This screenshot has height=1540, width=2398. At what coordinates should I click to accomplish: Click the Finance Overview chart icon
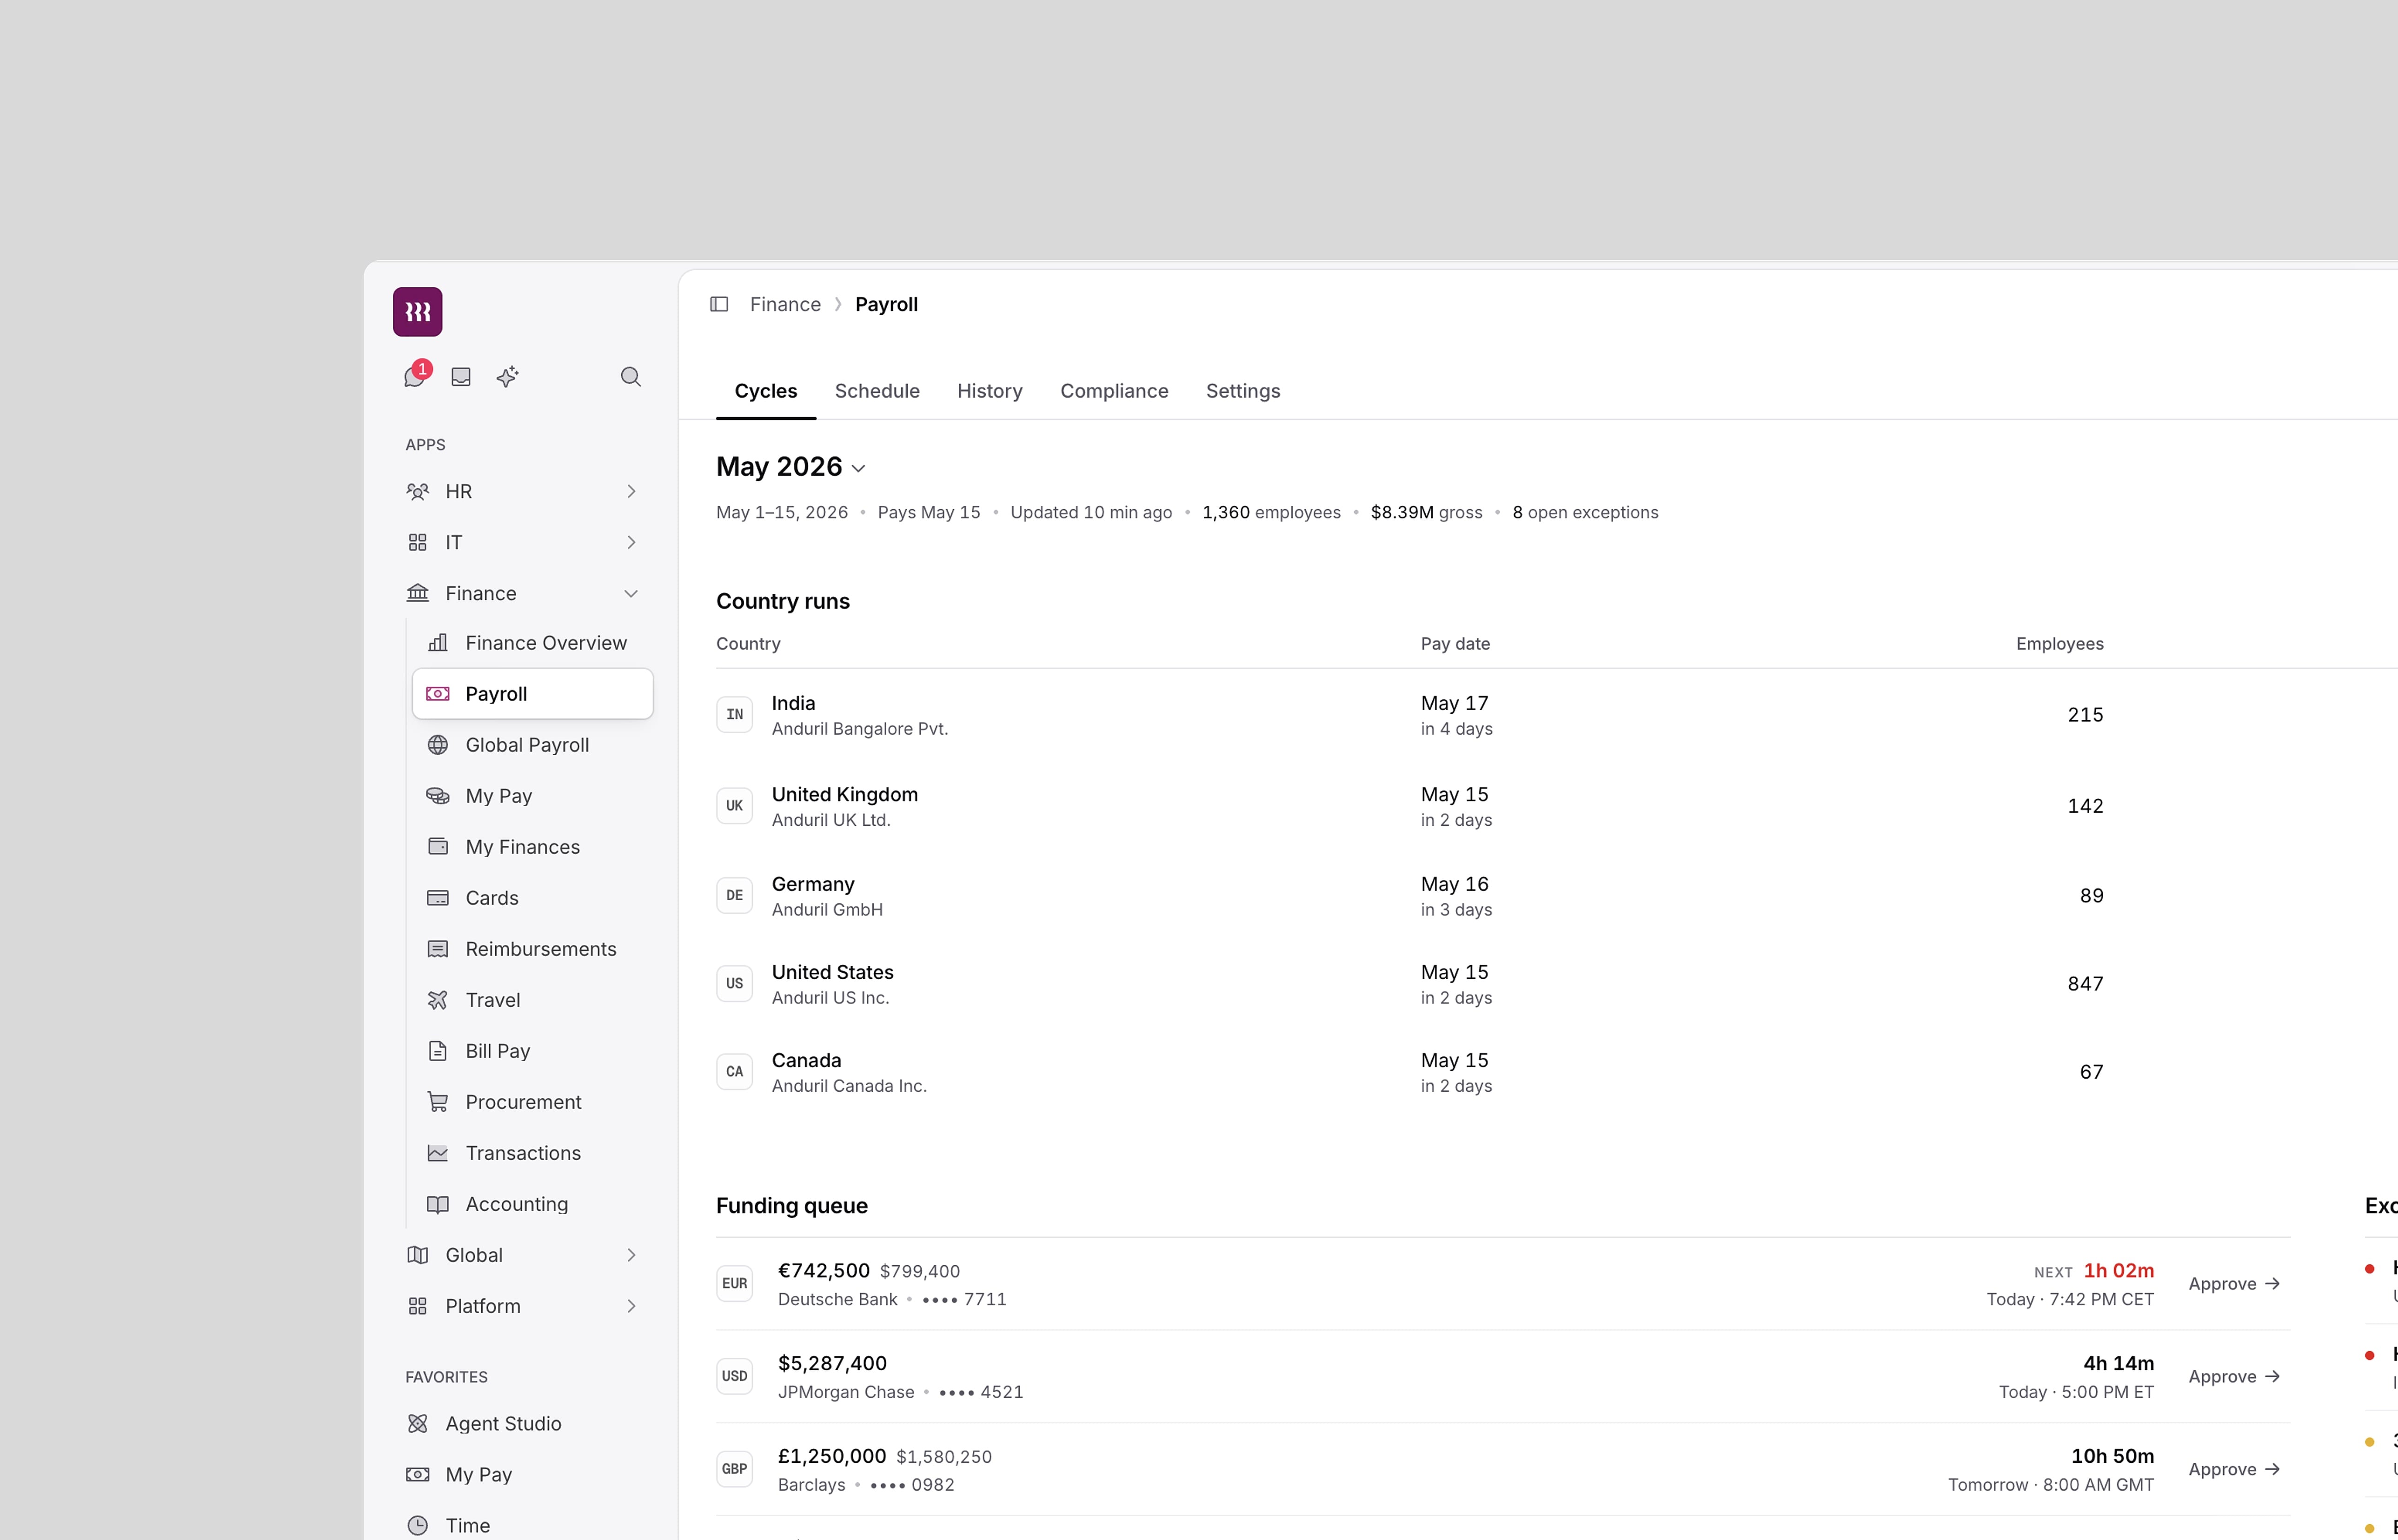pos(438,643)
